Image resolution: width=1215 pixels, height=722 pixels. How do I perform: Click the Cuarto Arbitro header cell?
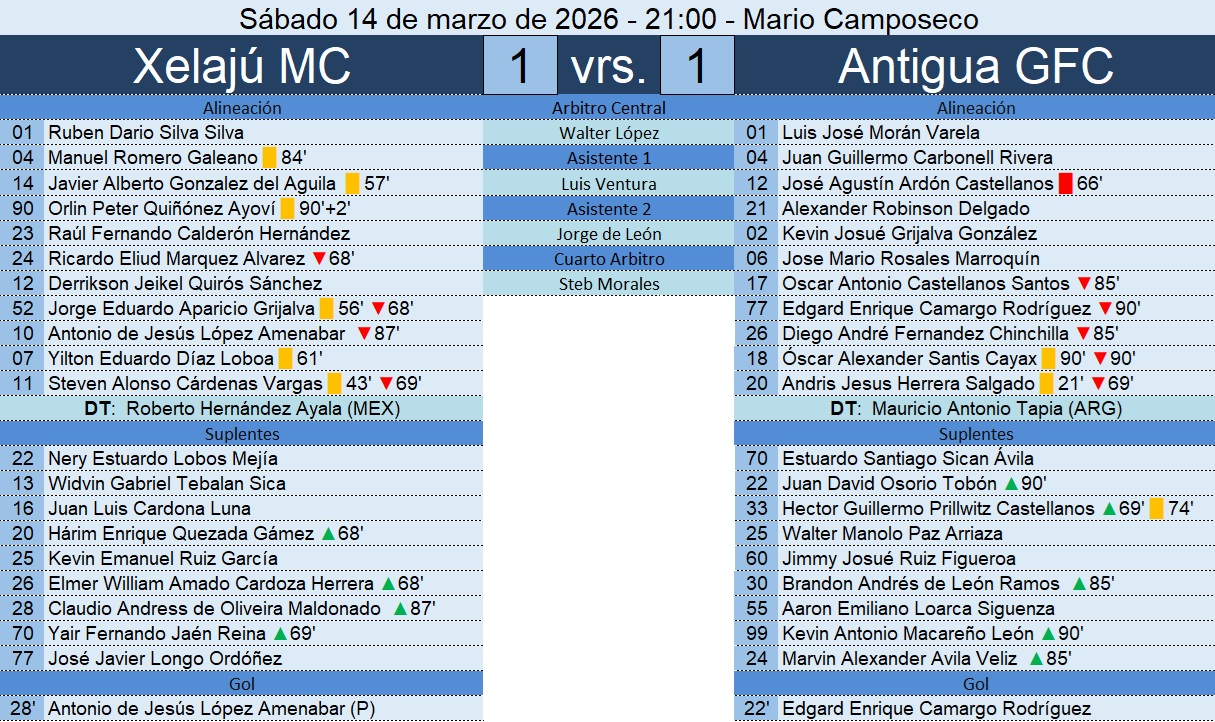point(608,259)
